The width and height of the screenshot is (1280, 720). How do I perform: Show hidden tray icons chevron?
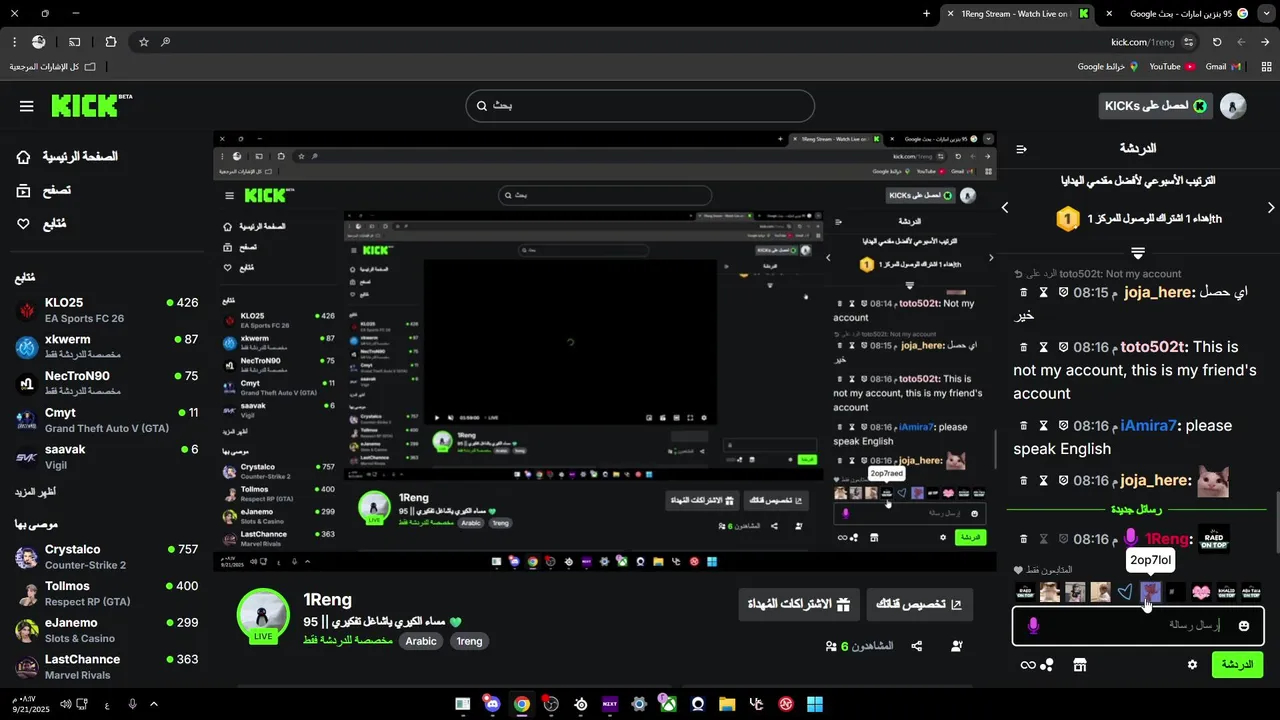pyautogui.click(x=154, y=704)
